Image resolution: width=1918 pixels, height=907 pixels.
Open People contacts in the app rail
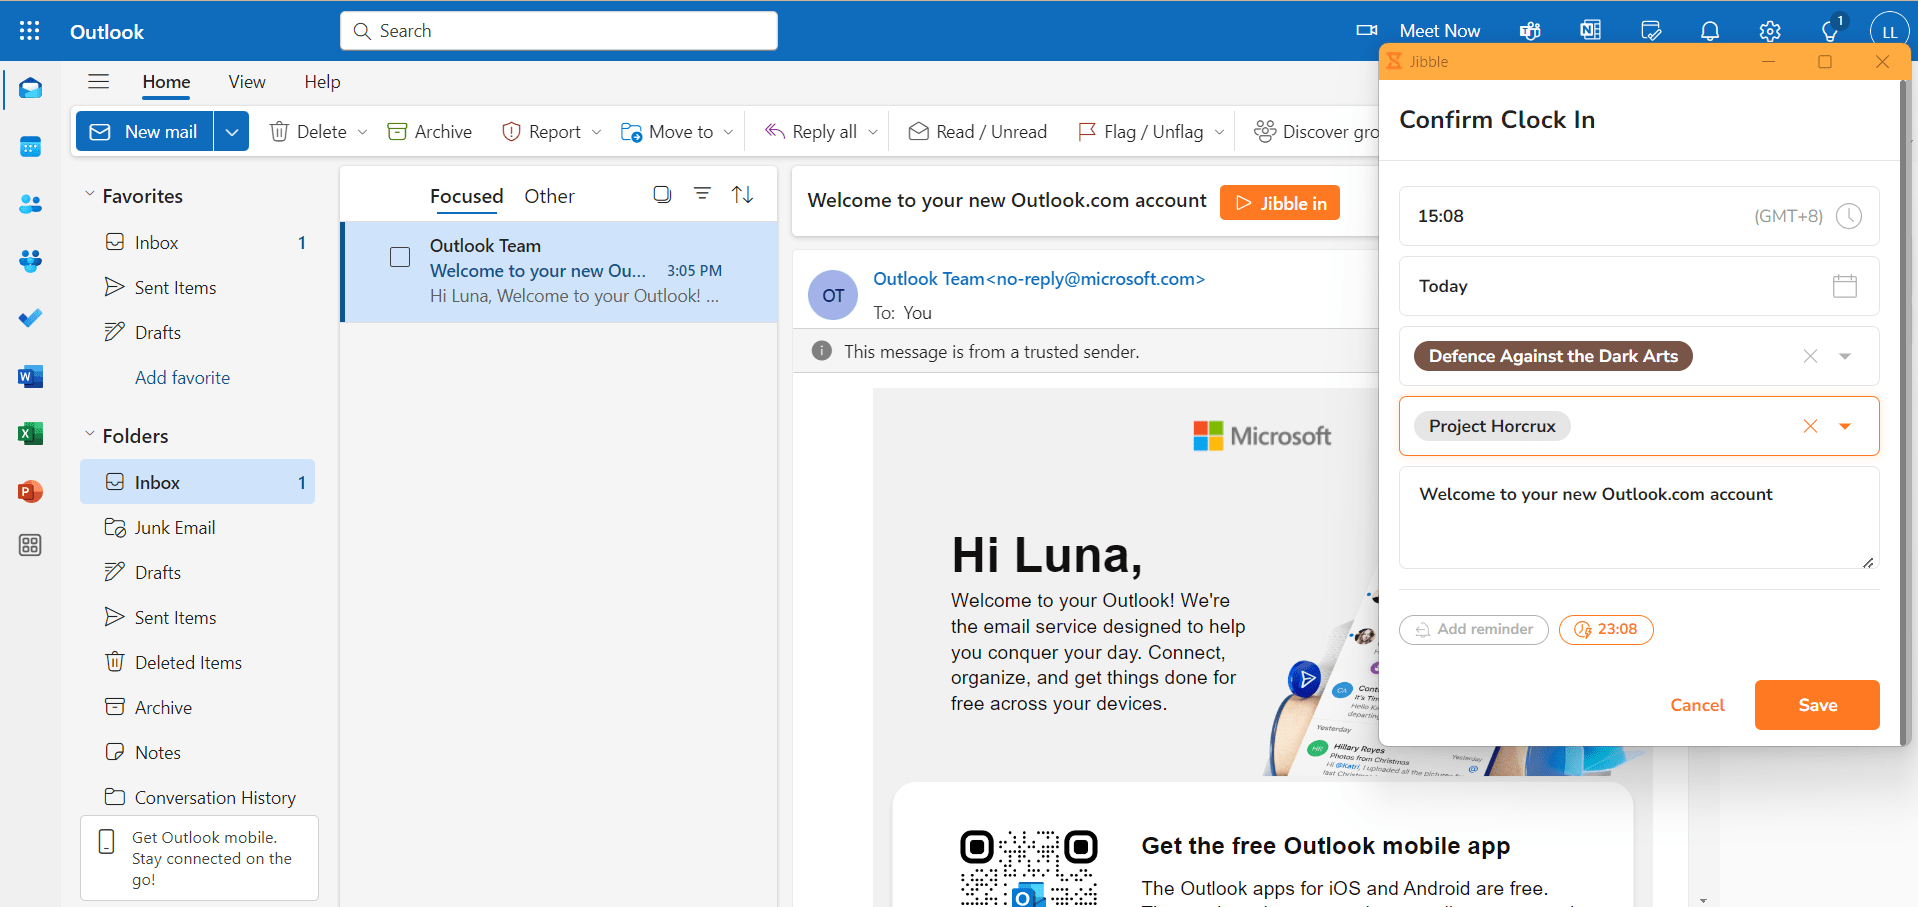coord(30,204)
